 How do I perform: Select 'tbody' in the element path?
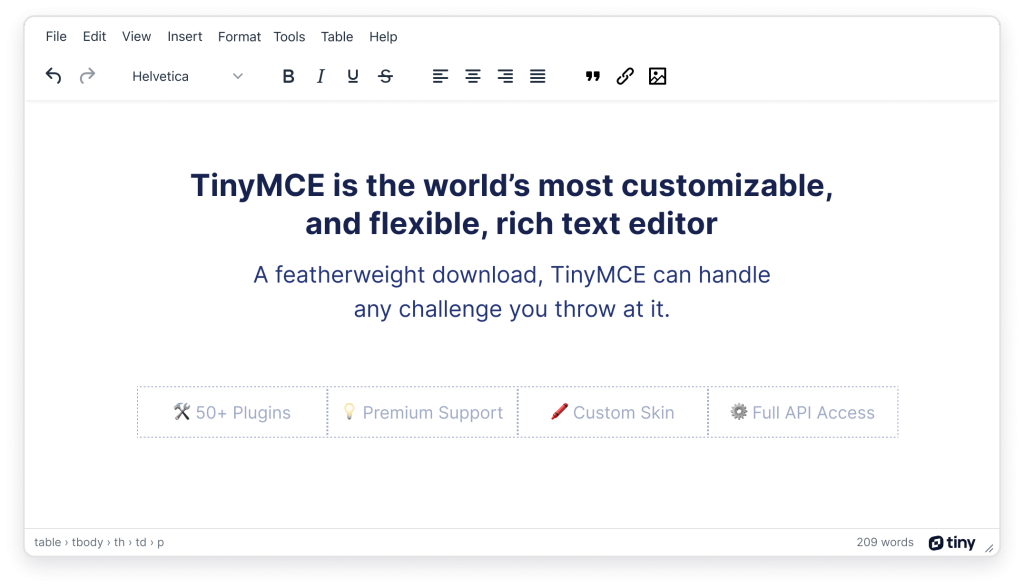coord(88,542)
